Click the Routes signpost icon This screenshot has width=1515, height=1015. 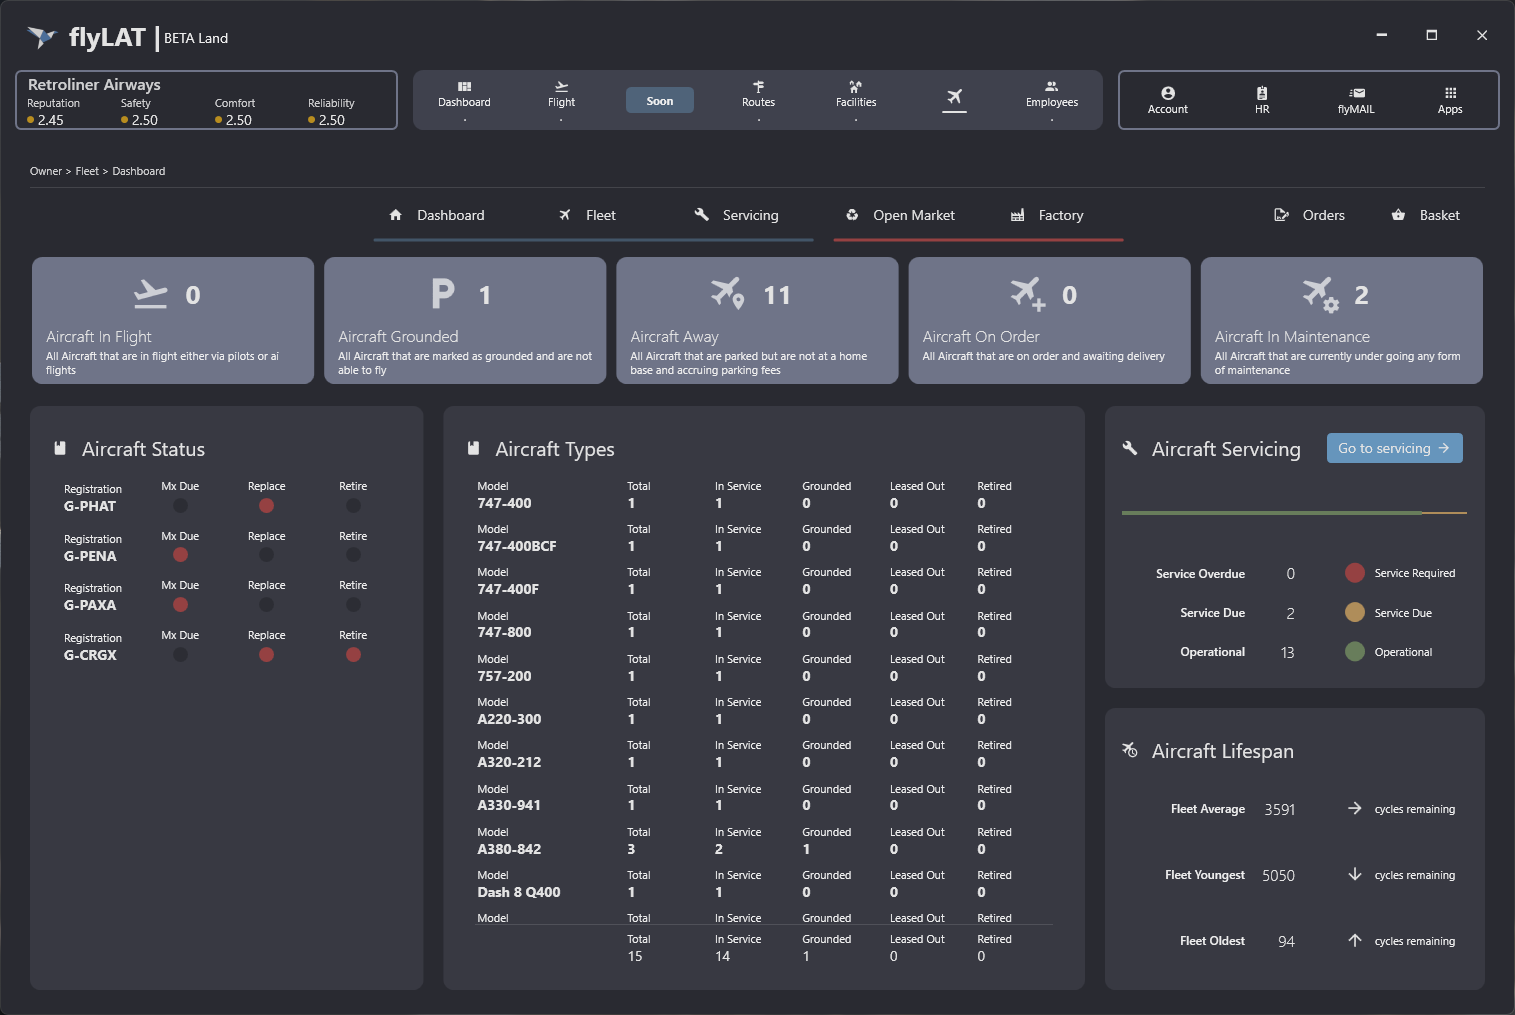pos(758,87)
